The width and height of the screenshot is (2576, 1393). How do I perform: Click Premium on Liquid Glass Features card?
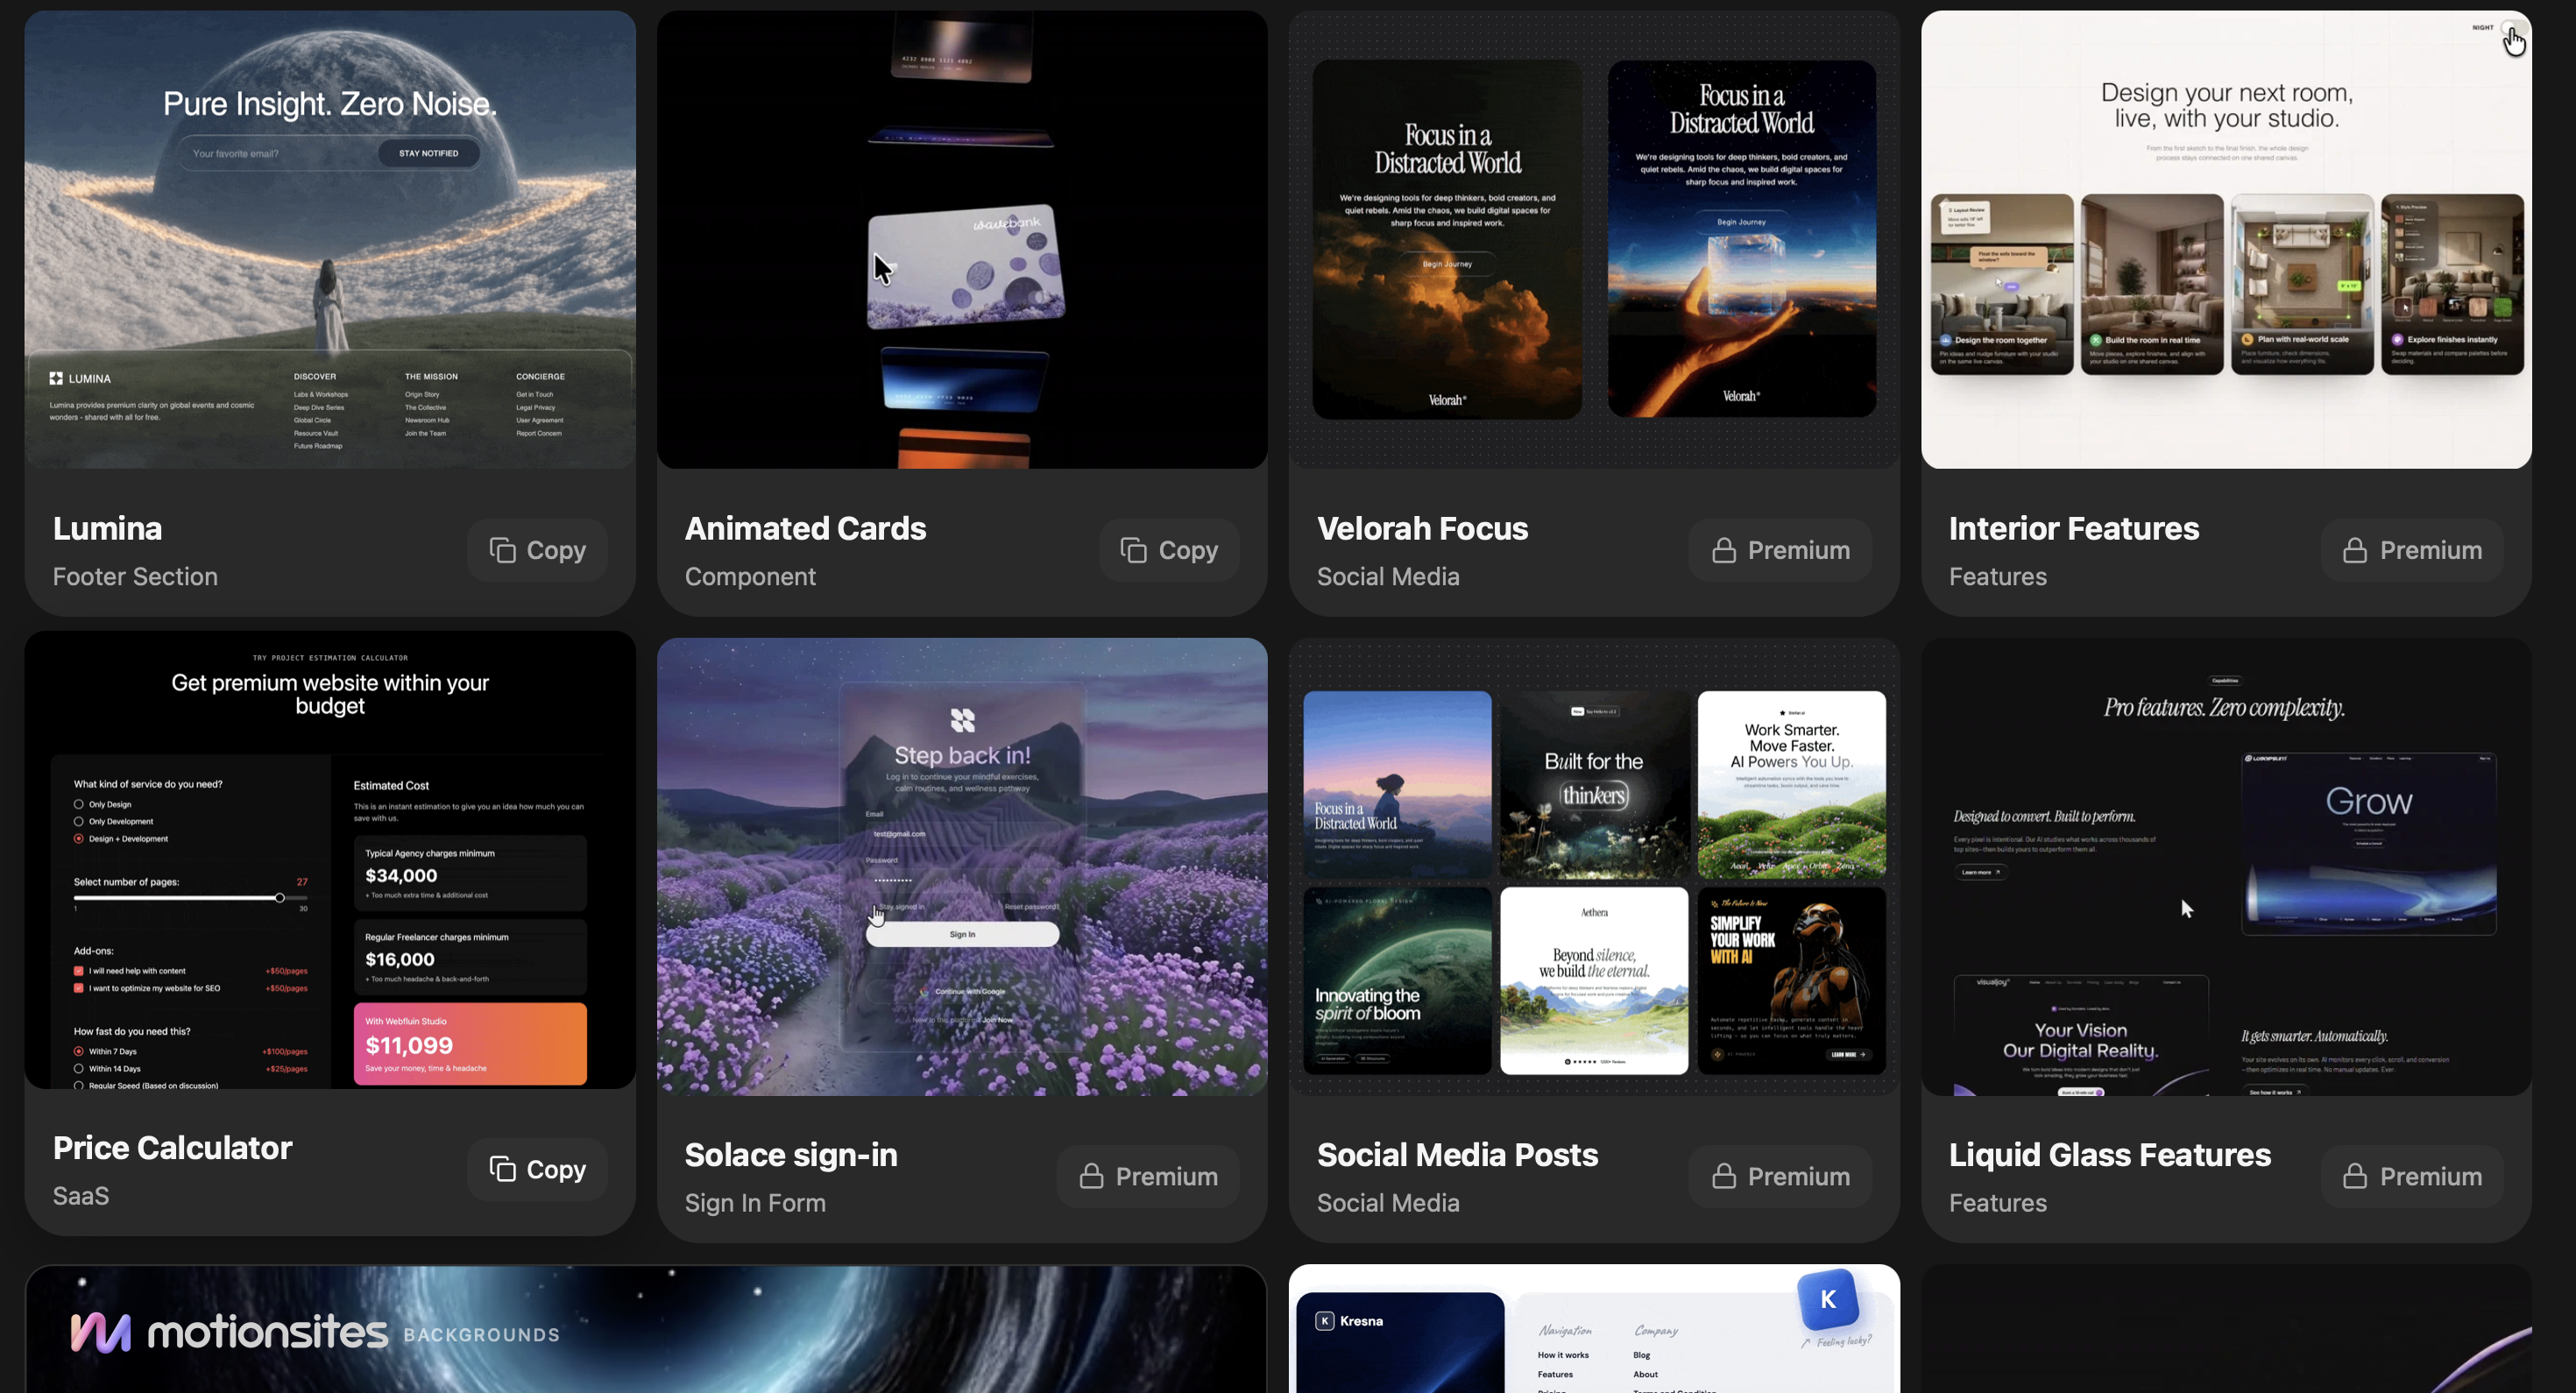click(x=2412, y=1176)
